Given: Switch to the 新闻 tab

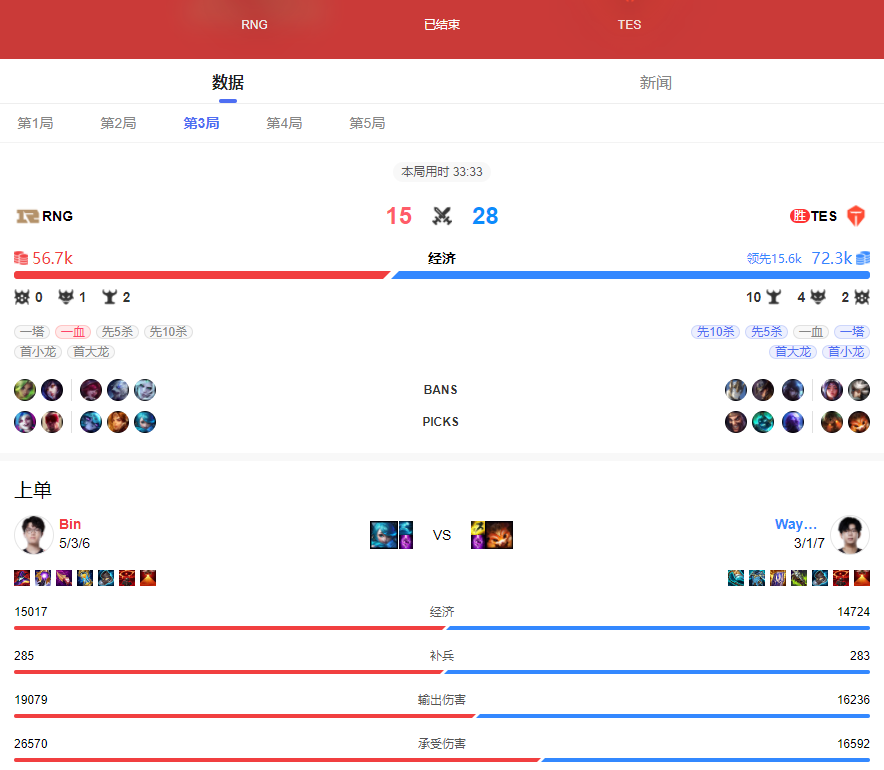Looking at the screenshot, I should coord(655,83).
